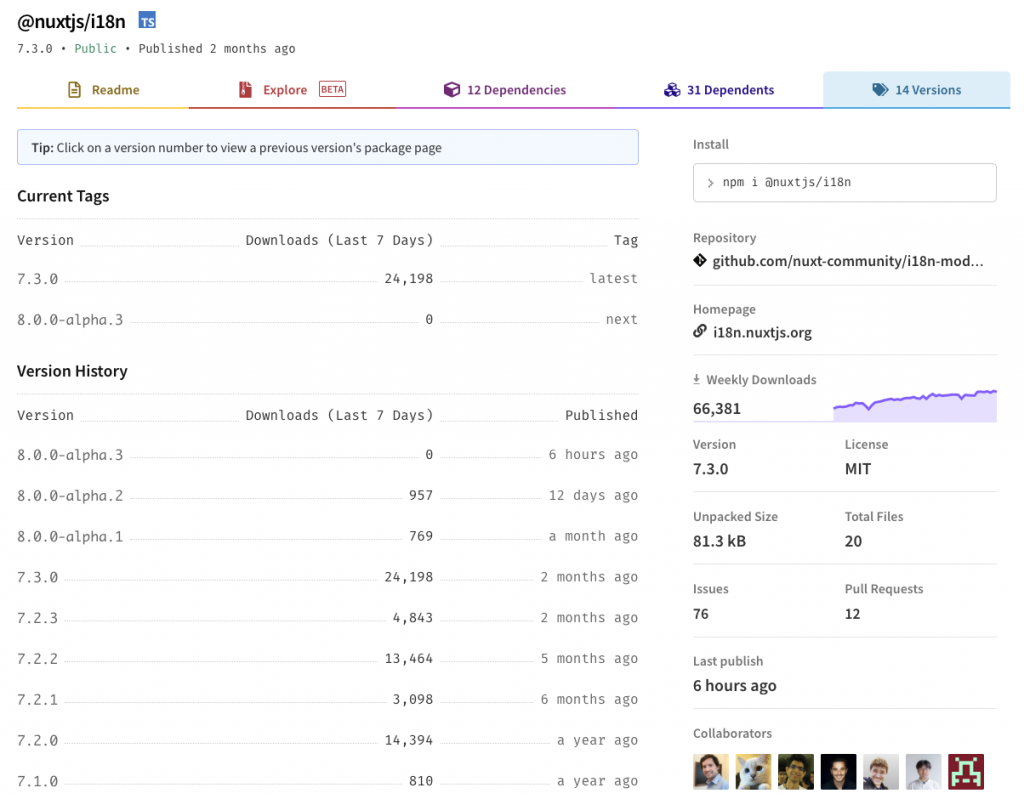Open the white cat collaborator avatar
Viewport: 1024px width, 799px height.
pyautogui.click(x=754, y=772)
